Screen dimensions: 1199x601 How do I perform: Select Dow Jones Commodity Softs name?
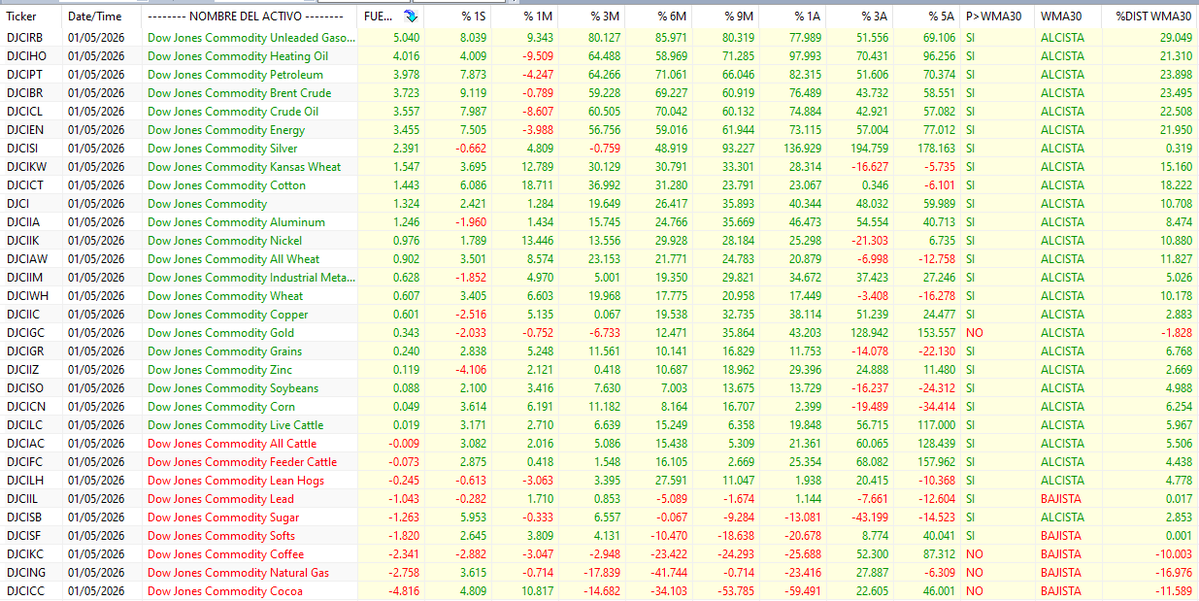(222, 536)
